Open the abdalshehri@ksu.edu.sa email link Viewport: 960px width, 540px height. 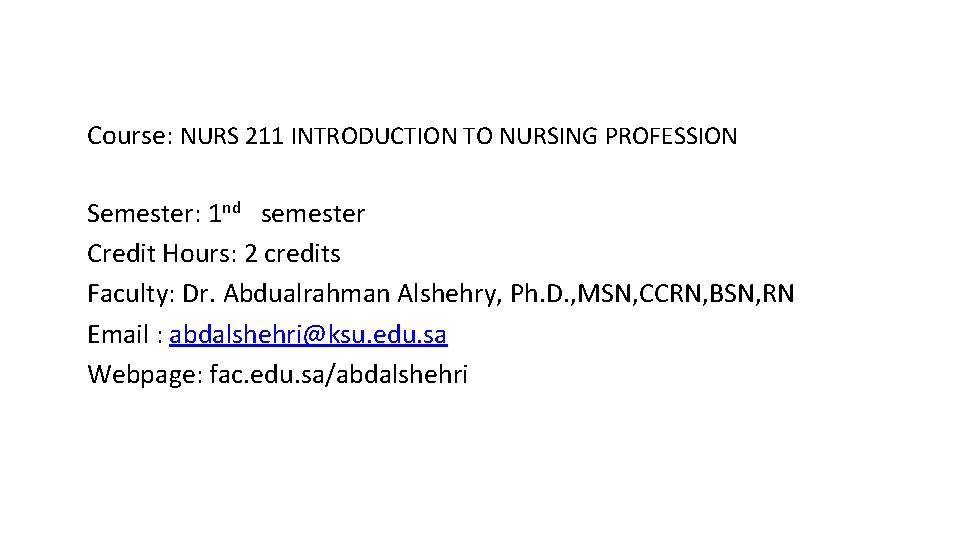pyautogui.click(x=308, y=335)
